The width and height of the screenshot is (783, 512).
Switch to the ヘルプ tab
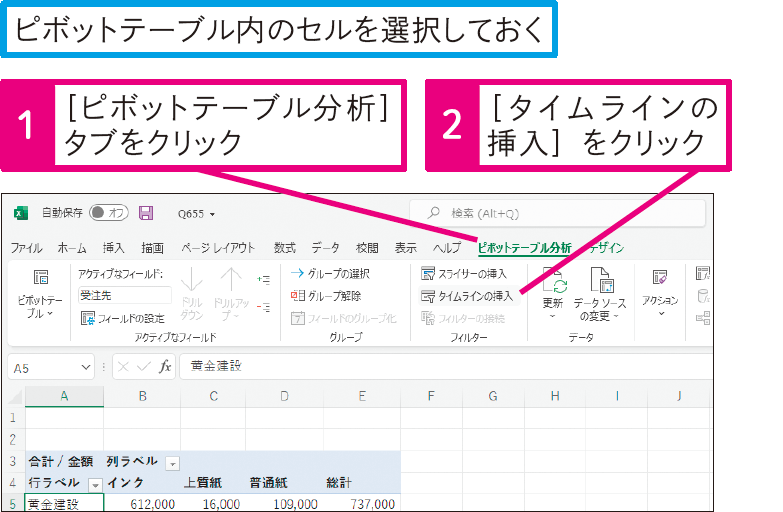(446, 248)
